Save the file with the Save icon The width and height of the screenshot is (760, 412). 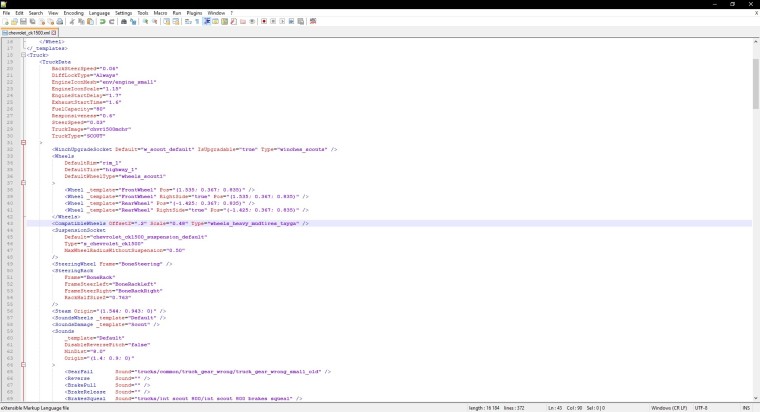click(23, 21)
